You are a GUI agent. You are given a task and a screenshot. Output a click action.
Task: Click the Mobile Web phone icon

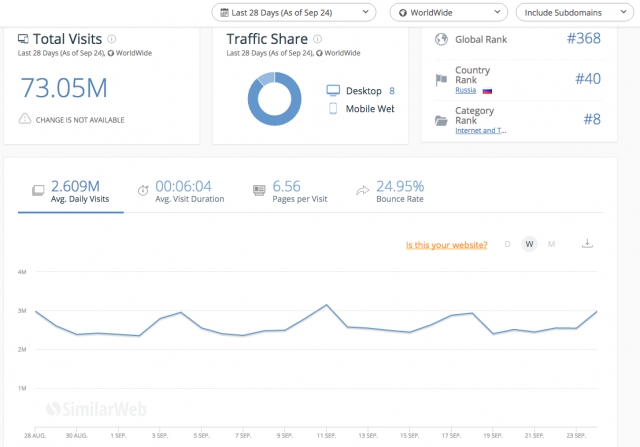click(x=333, y=108)
